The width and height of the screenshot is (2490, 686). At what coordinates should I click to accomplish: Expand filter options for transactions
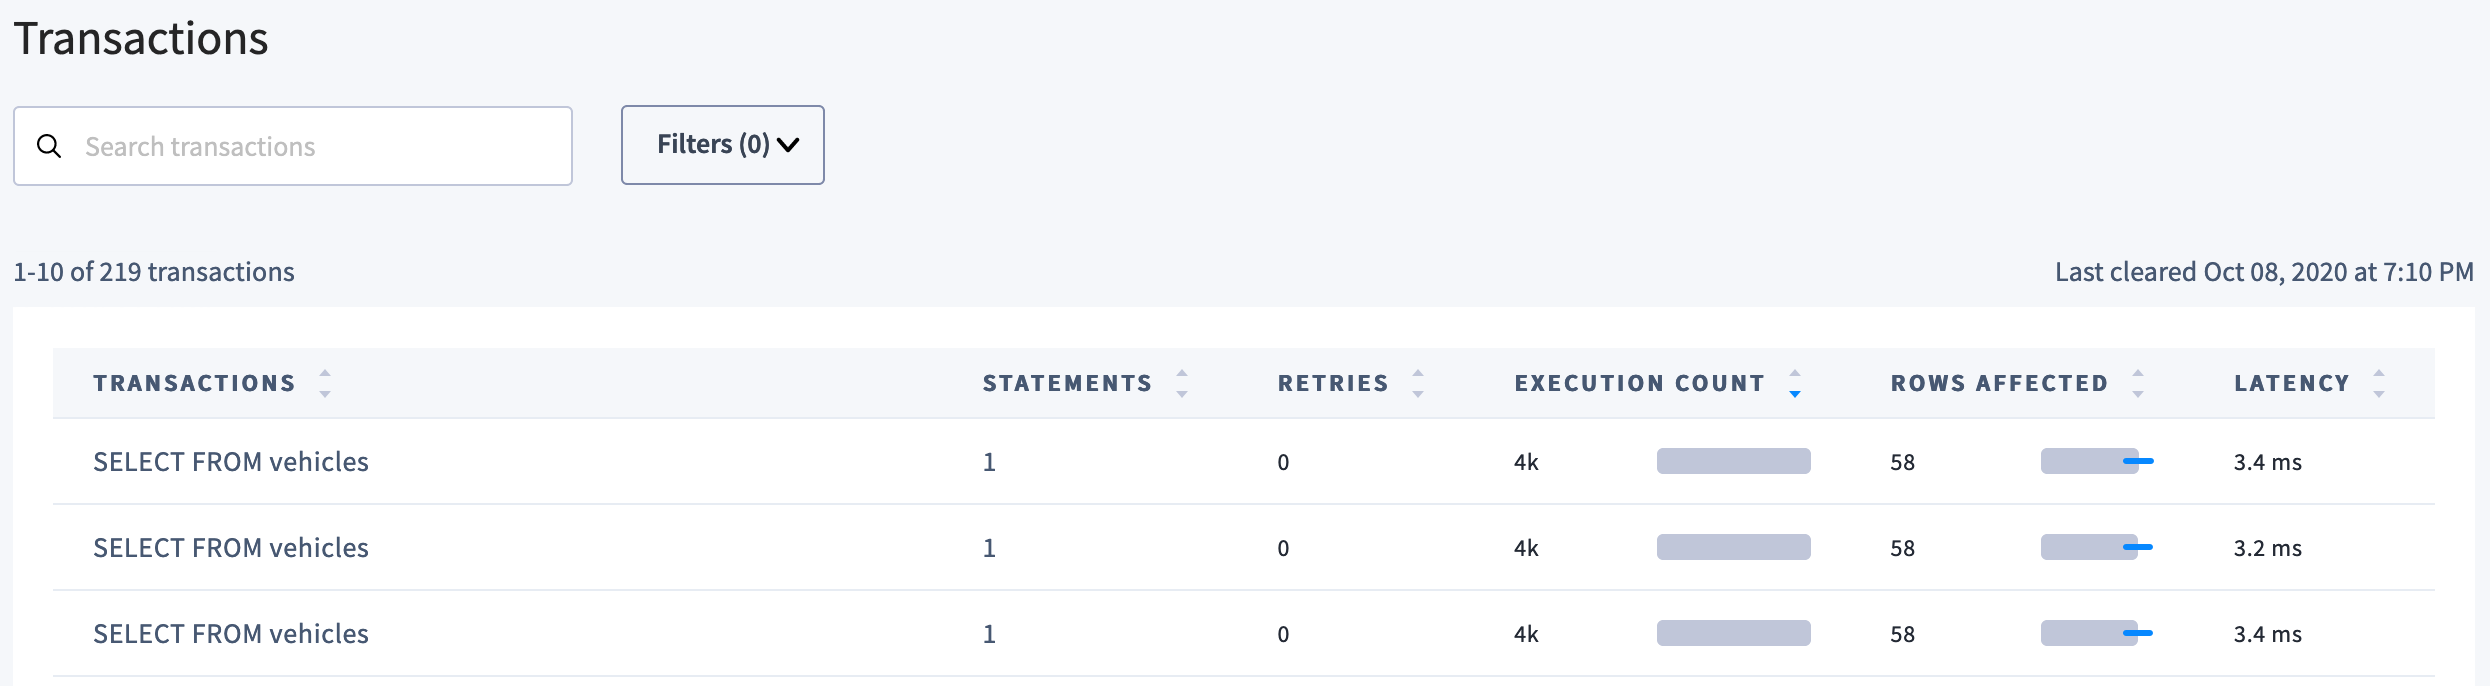(x=722, y=144)
